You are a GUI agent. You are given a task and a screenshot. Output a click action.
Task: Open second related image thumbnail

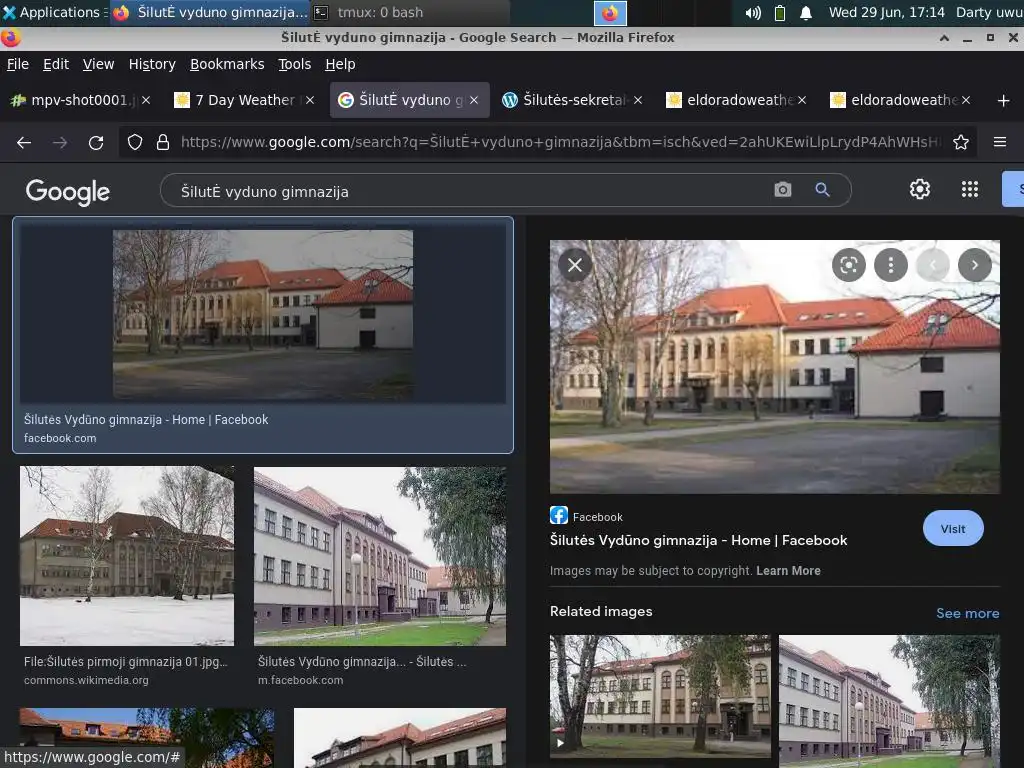[x=889, y=700]
